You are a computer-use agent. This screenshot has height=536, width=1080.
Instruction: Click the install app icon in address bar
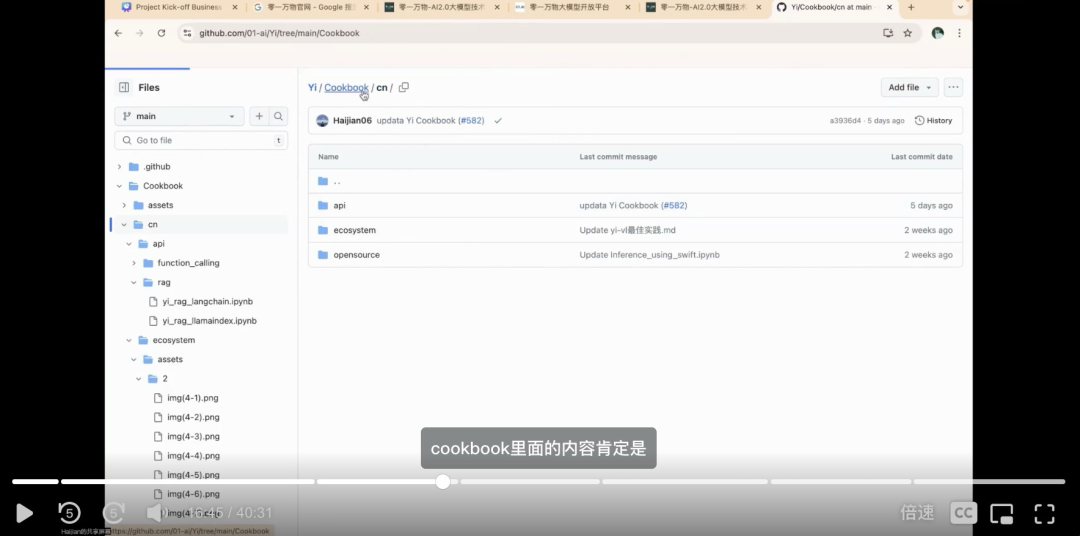tap(888, 33)
